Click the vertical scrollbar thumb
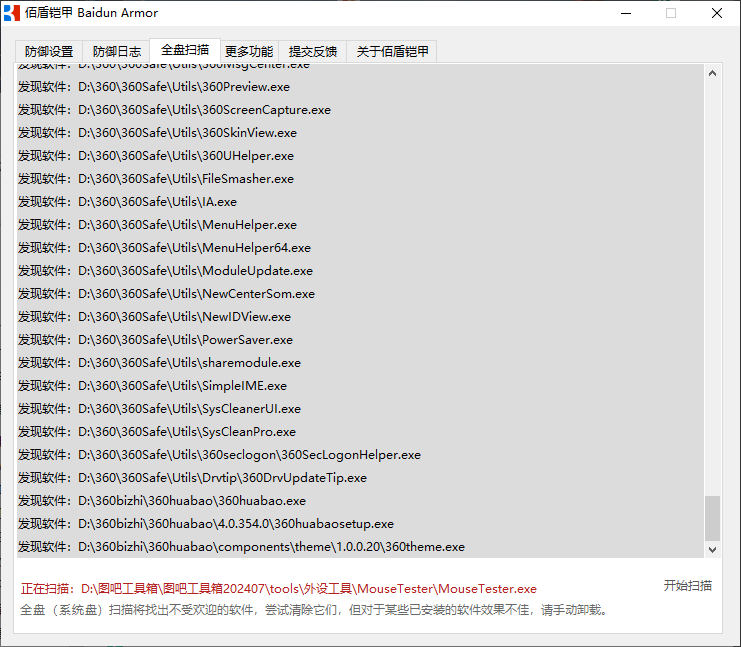Viewport: 741px width, 647px height. [x=712, y=518]
